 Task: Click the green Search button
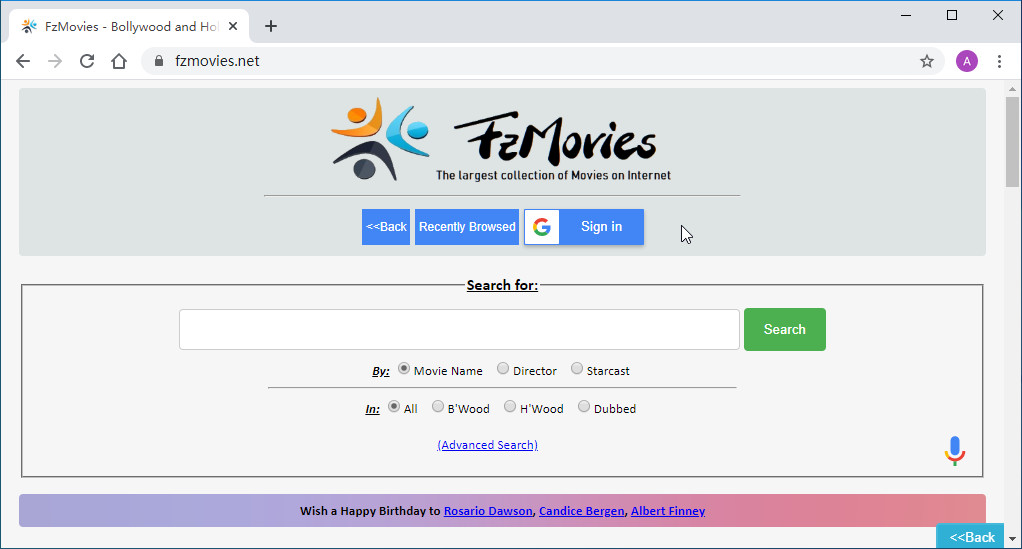tap(785, 329)
